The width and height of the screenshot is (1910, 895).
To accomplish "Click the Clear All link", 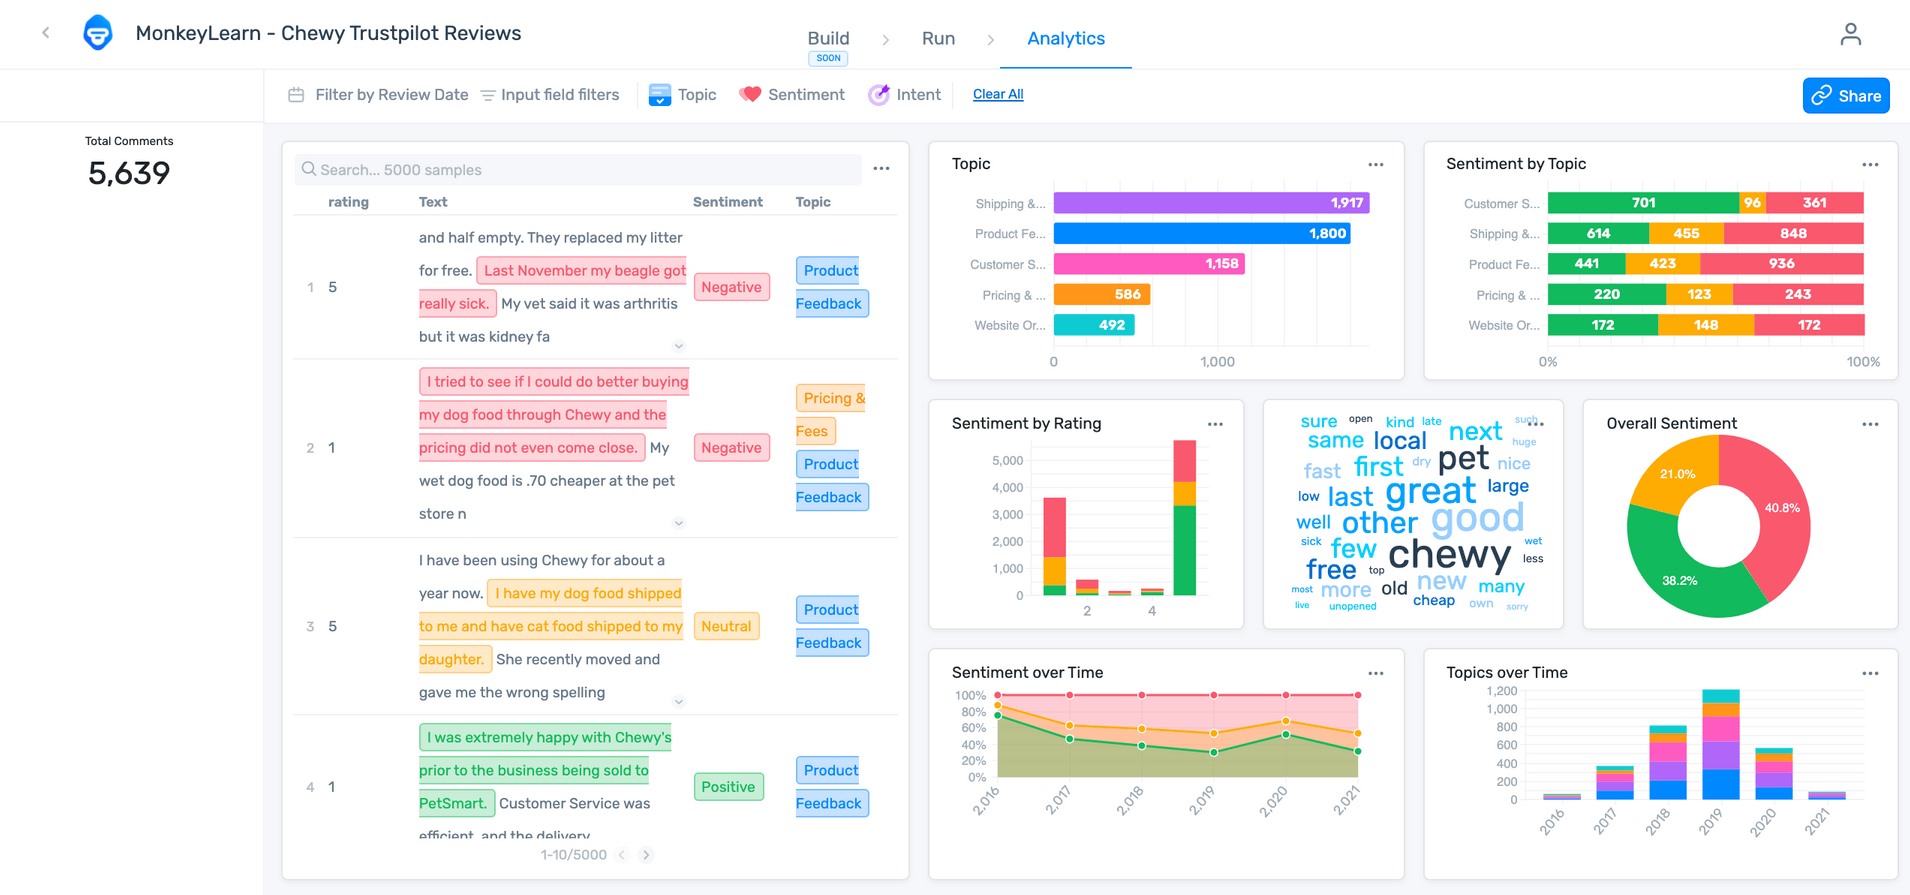I will click(x=998, y=94).
